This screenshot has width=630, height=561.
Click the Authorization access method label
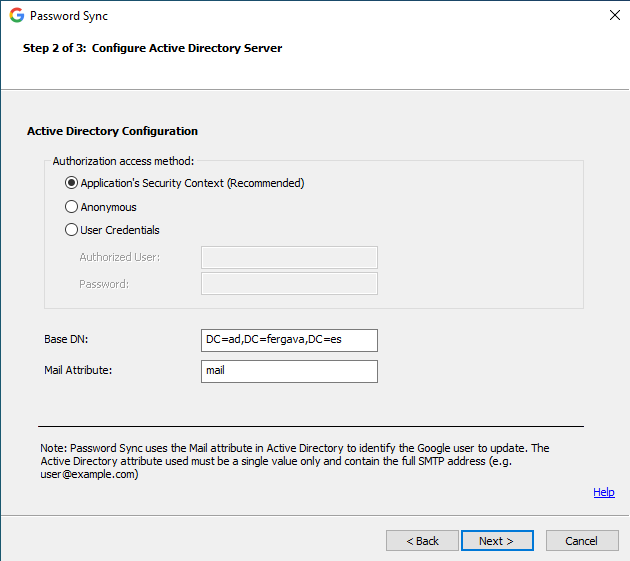pyautogui.click(x=123, y=161)
